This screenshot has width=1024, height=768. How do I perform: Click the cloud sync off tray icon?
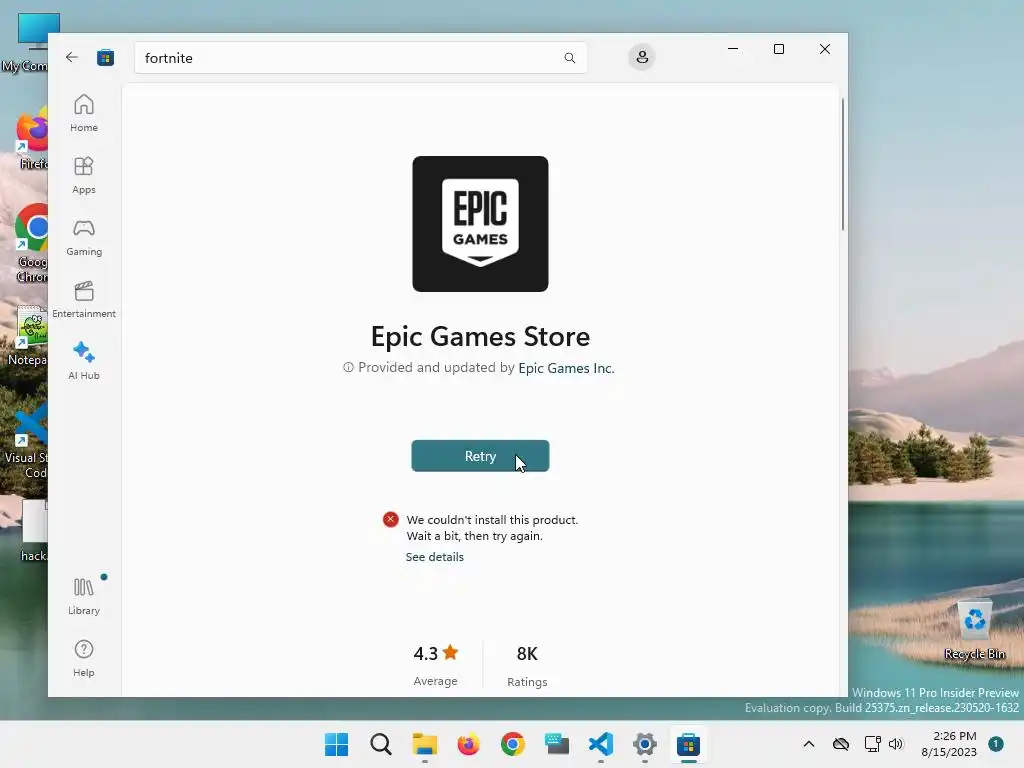pos(841,744)
